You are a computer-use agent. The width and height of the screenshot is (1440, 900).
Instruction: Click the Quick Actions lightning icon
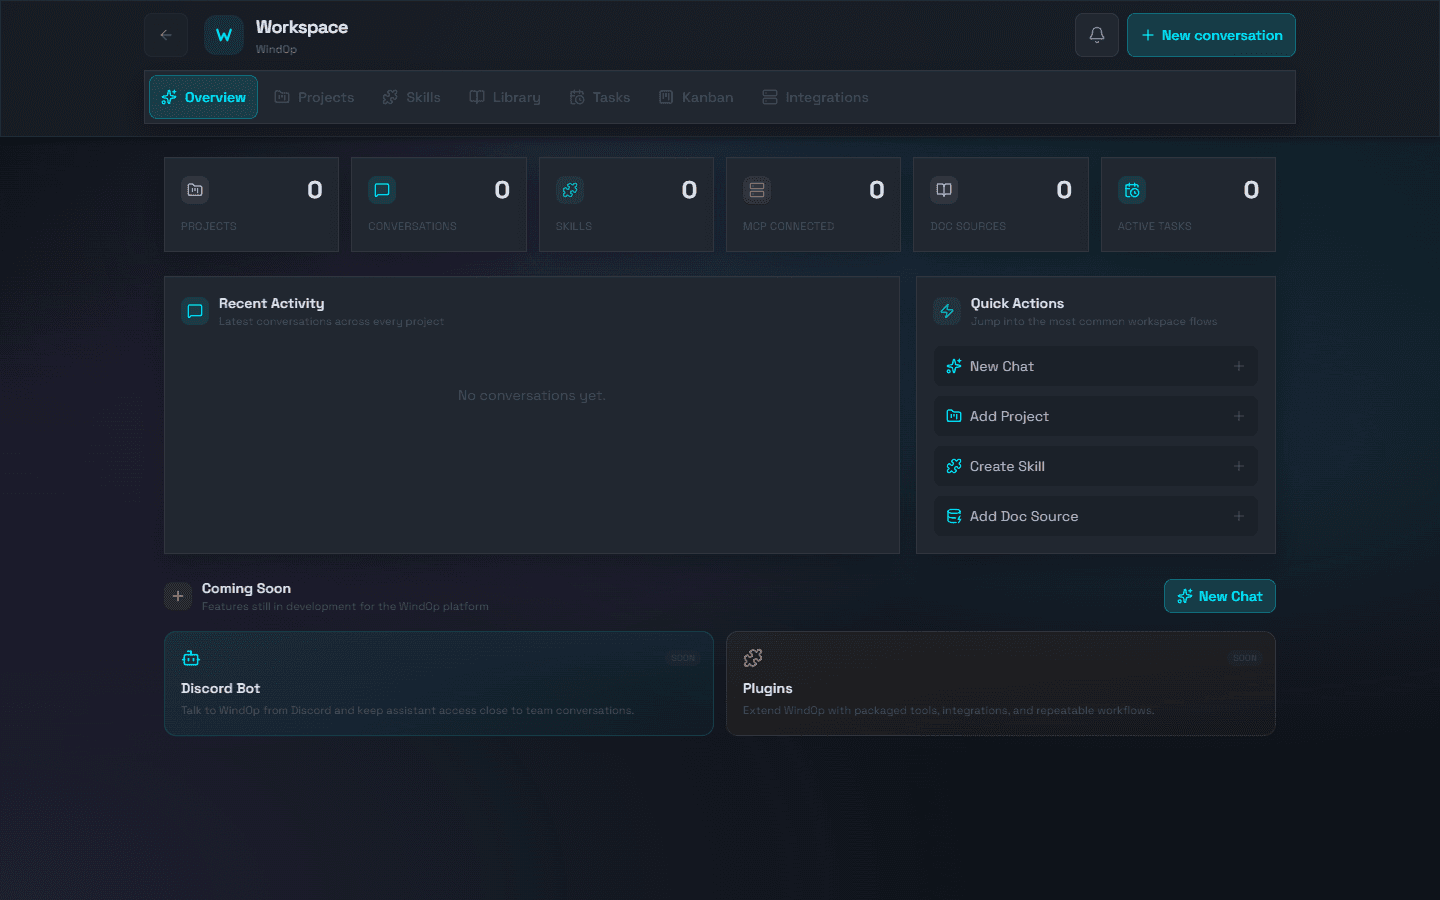tap(947, 311)
